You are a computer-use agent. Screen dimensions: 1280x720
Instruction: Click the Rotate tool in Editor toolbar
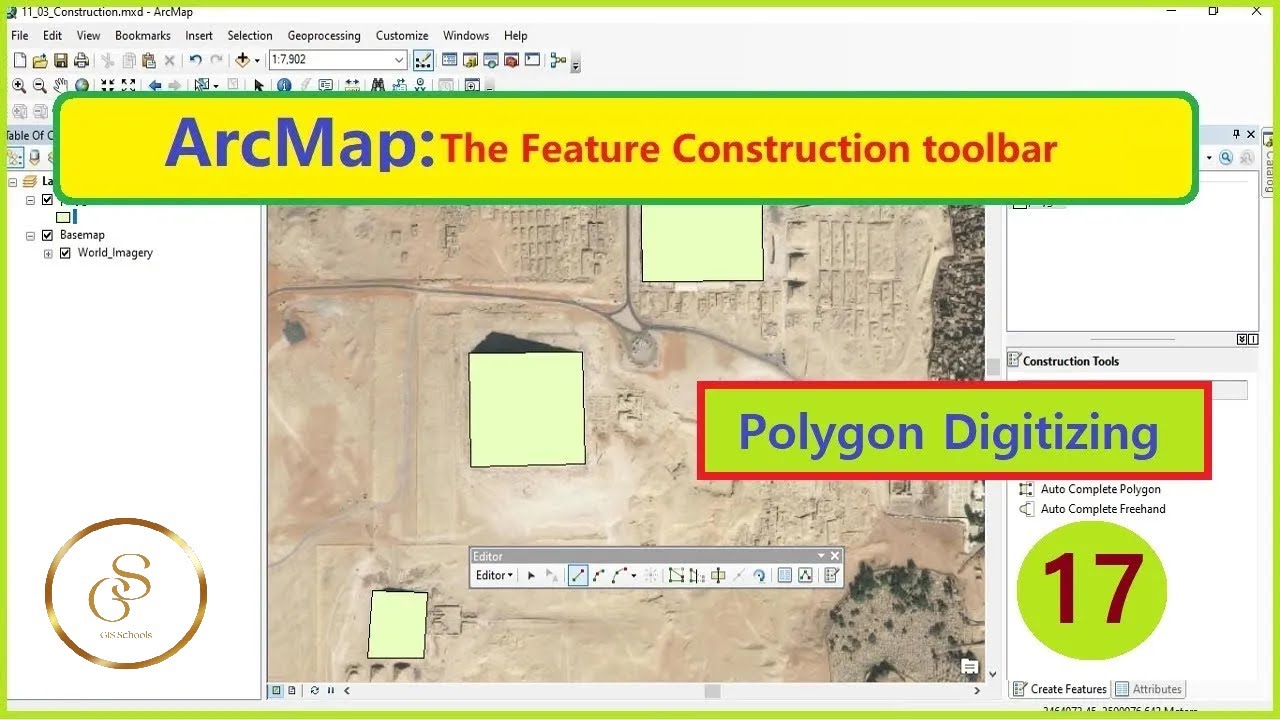759,575
